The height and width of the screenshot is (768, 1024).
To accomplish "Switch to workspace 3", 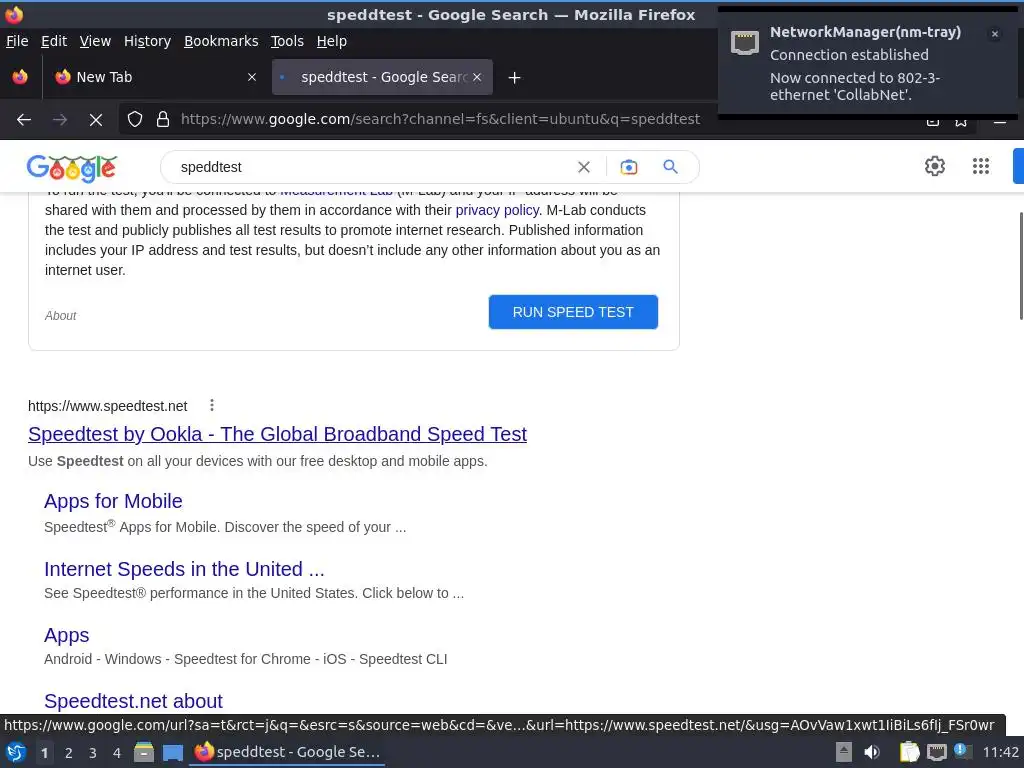I will click(93, 753).
